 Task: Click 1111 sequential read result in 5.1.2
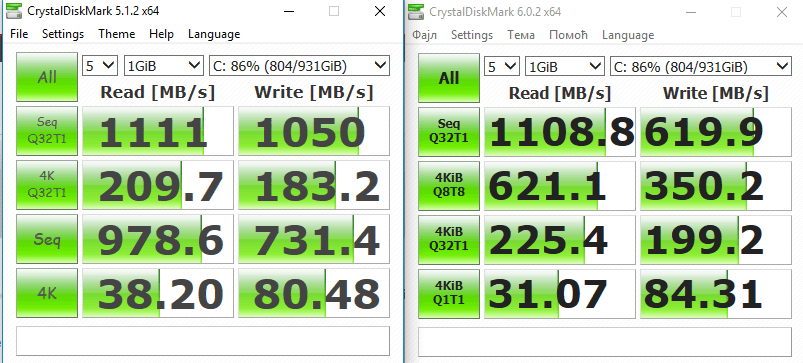tap(158, 131)
